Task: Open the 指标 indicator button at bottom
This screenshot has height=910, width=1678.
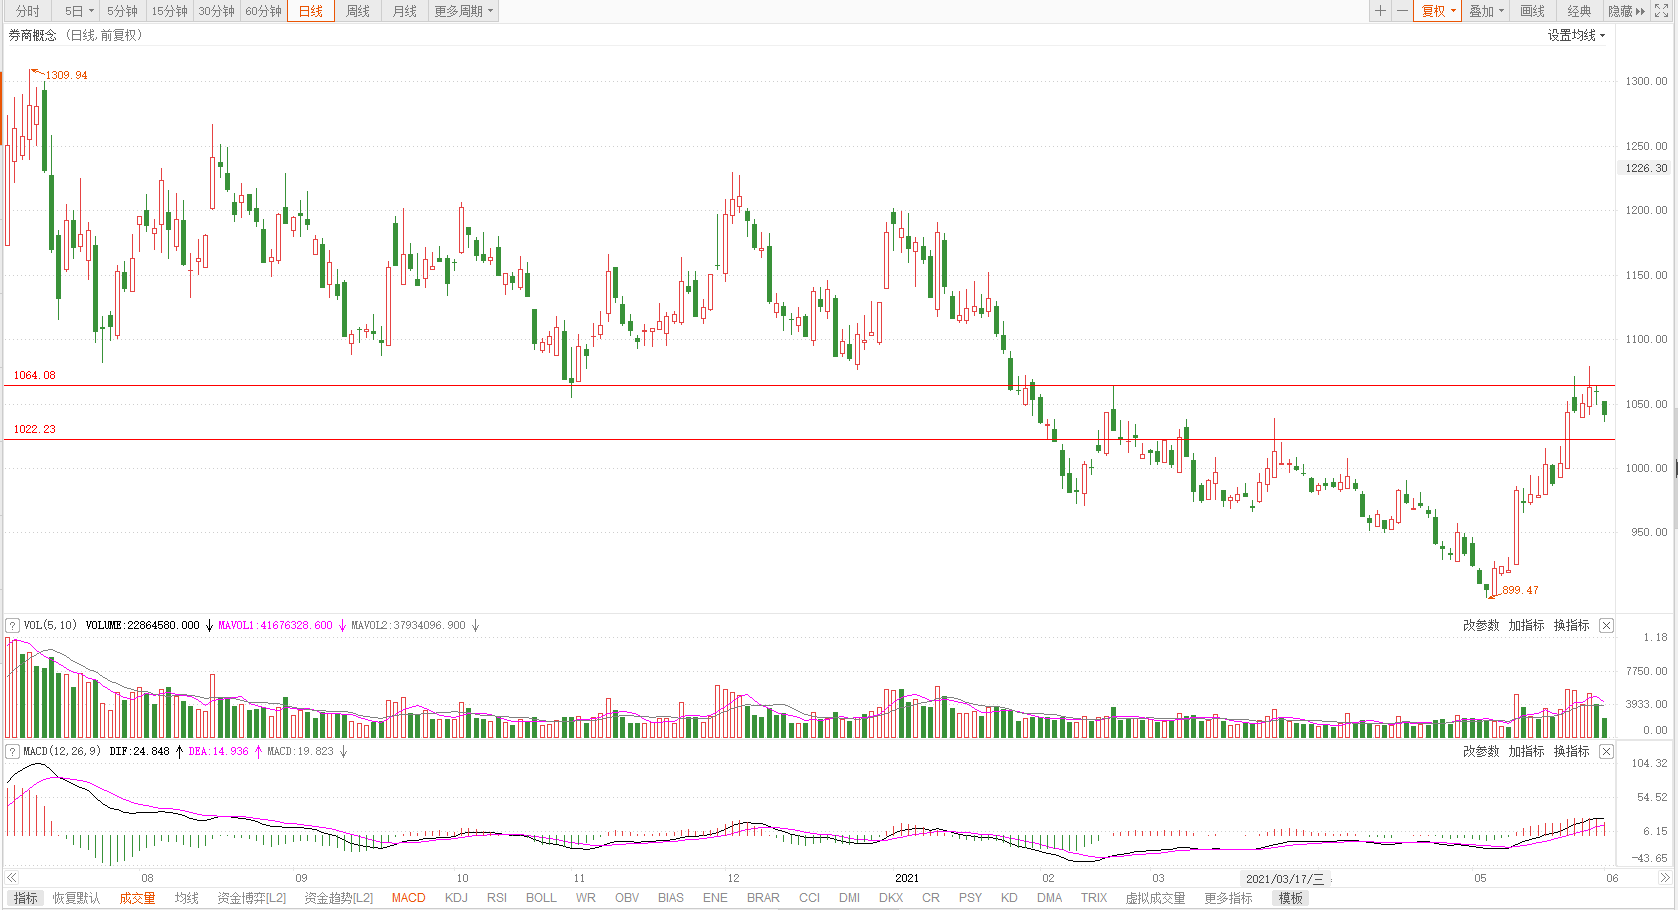Action: point(26,898)
